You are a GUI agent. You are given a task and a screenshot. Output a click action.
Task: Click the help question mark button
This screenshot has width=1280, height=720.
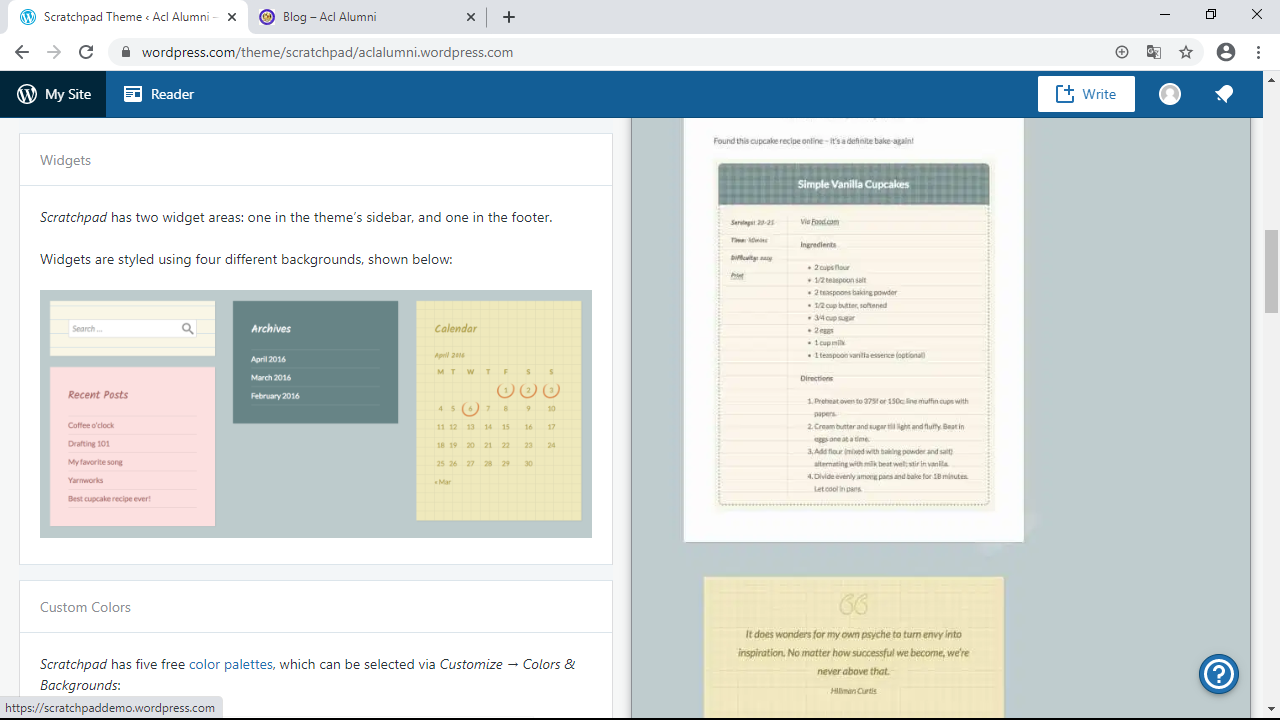click(1219, 674)
